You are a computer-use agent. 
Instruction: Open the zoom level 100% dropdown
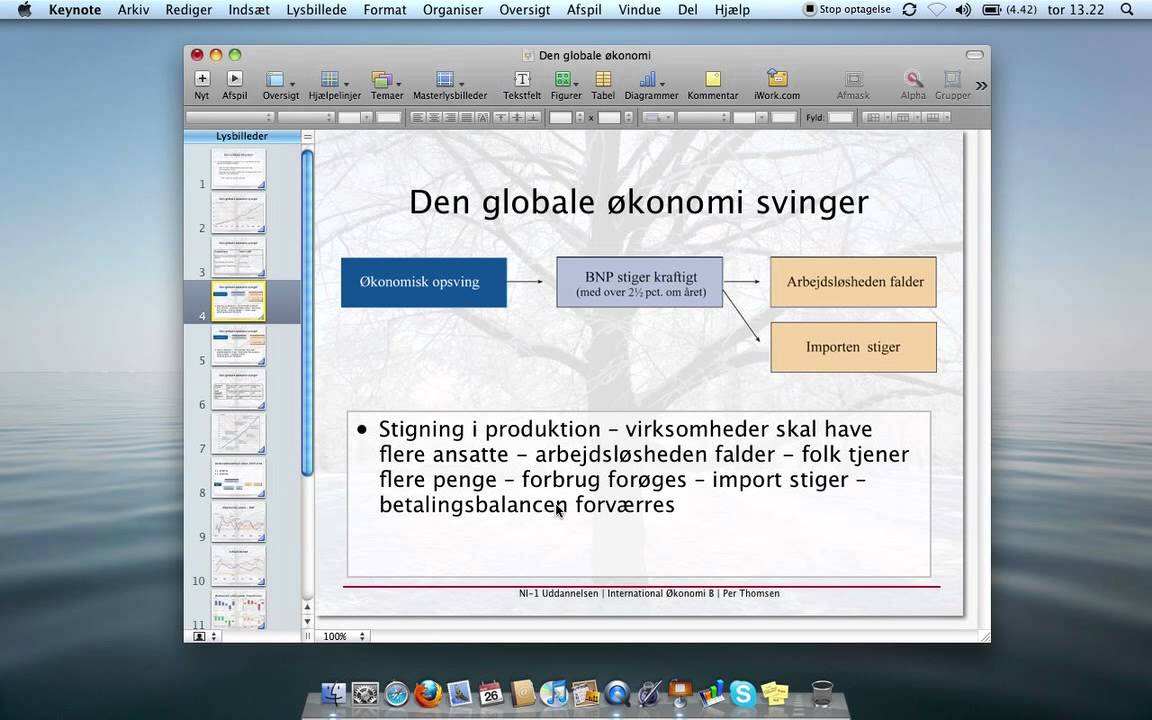[x=345, y=636]
